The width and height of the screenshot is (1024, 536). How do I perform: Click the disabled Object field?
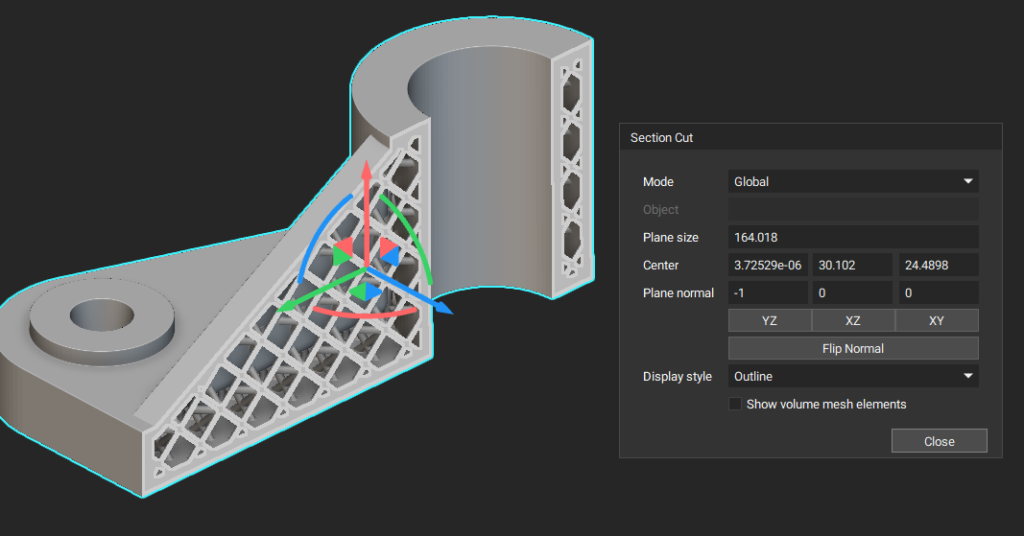853,210
